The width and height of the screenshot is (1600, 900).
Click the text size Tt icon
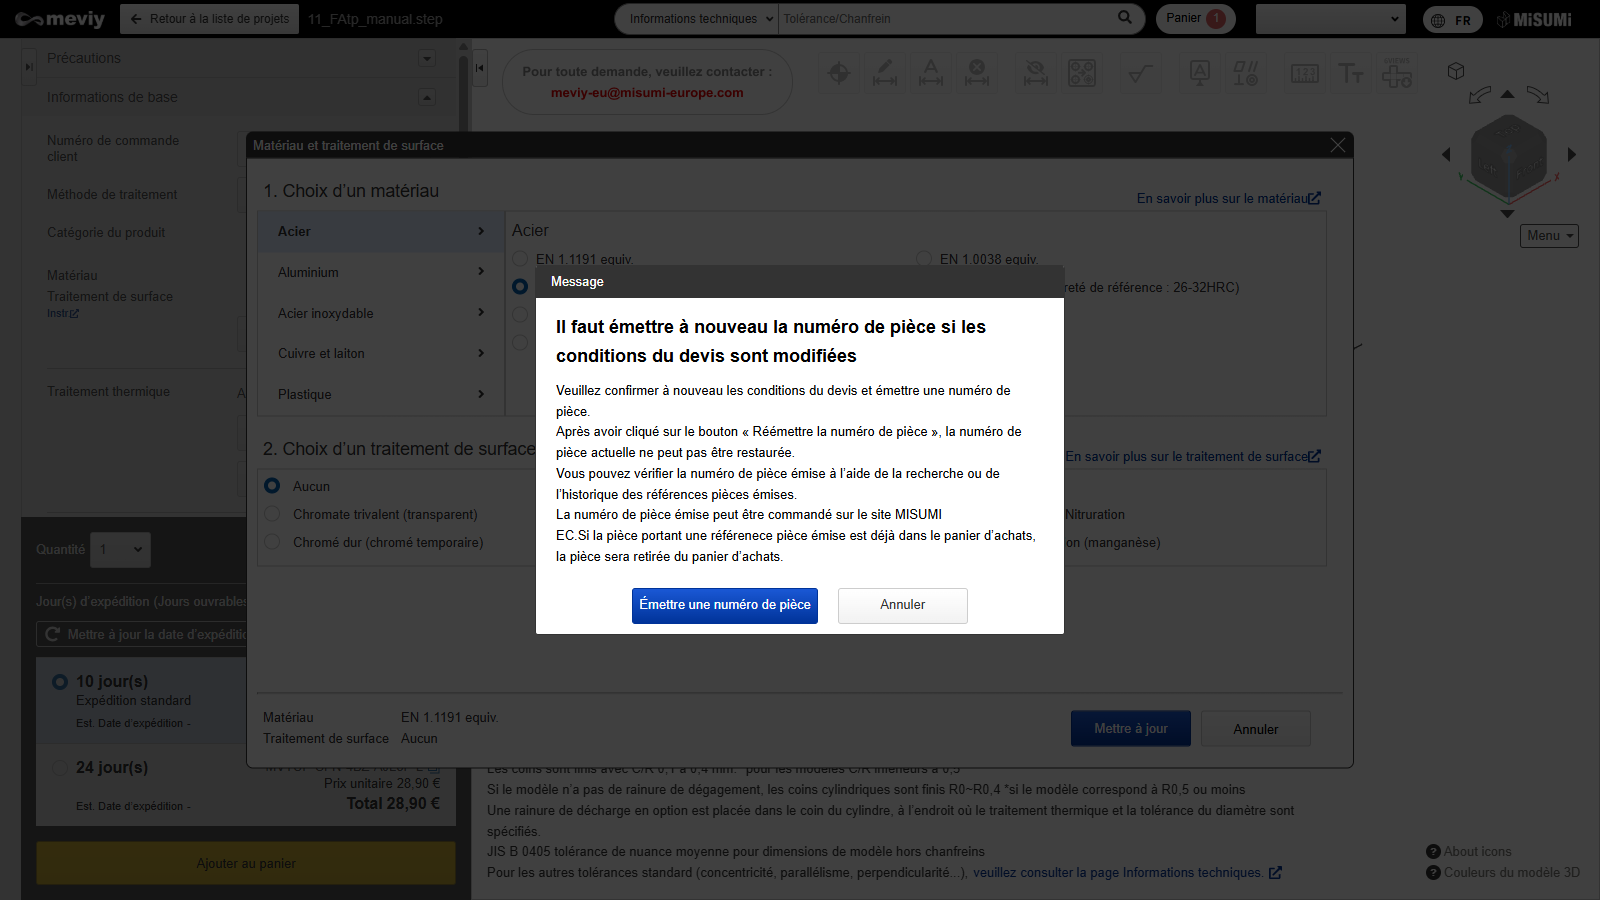(x=1351, y=73)
